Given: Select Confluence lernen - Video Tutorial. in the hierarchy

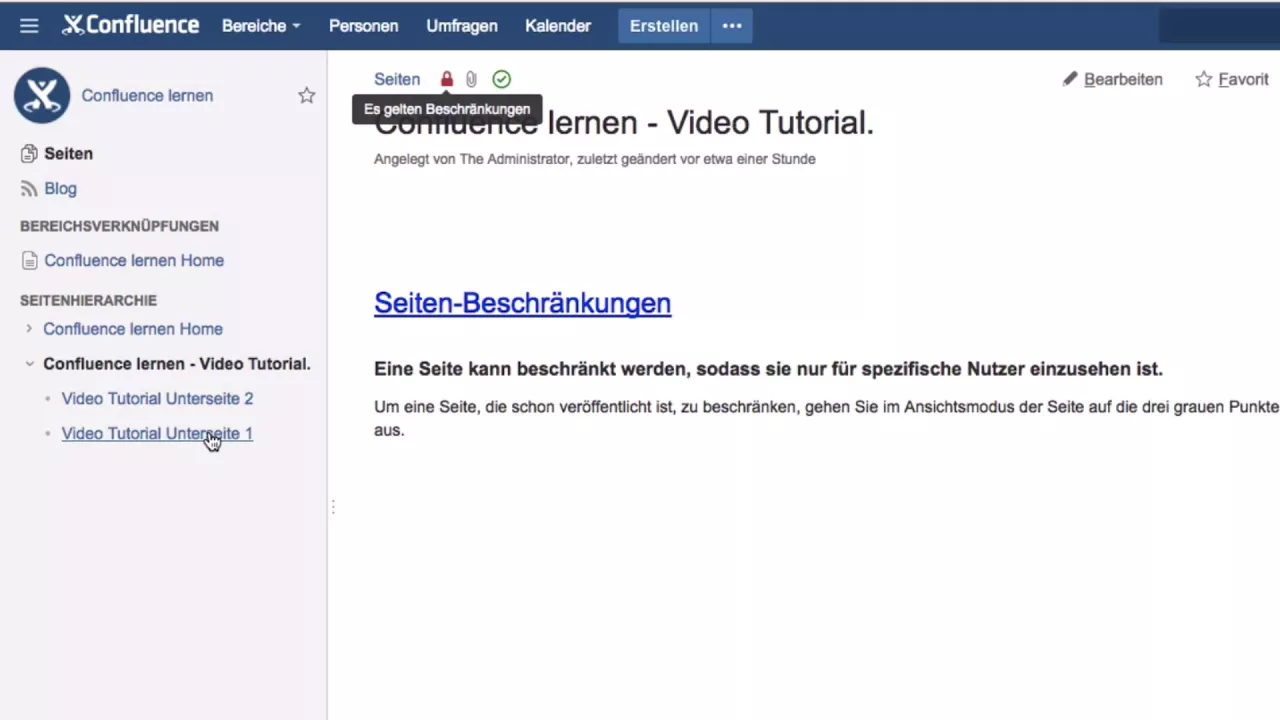Looking at the screenshot, I should (x=177, y=364).
